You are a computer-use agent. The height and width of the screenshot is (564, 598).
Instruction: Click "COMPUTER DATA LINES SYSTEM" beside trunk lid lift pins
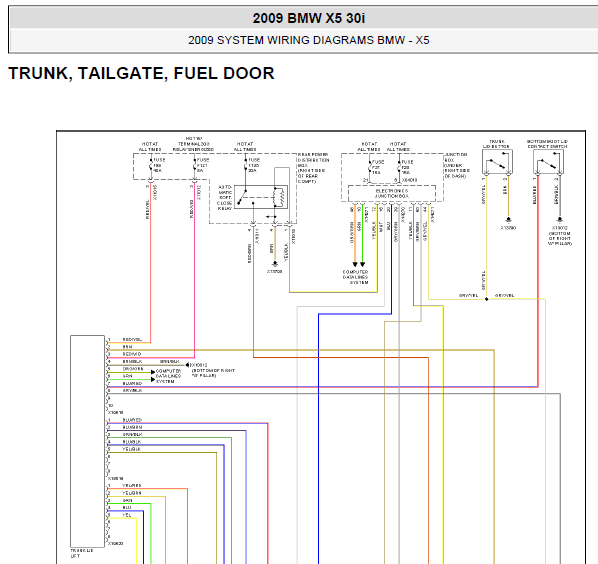click(168, 376)
